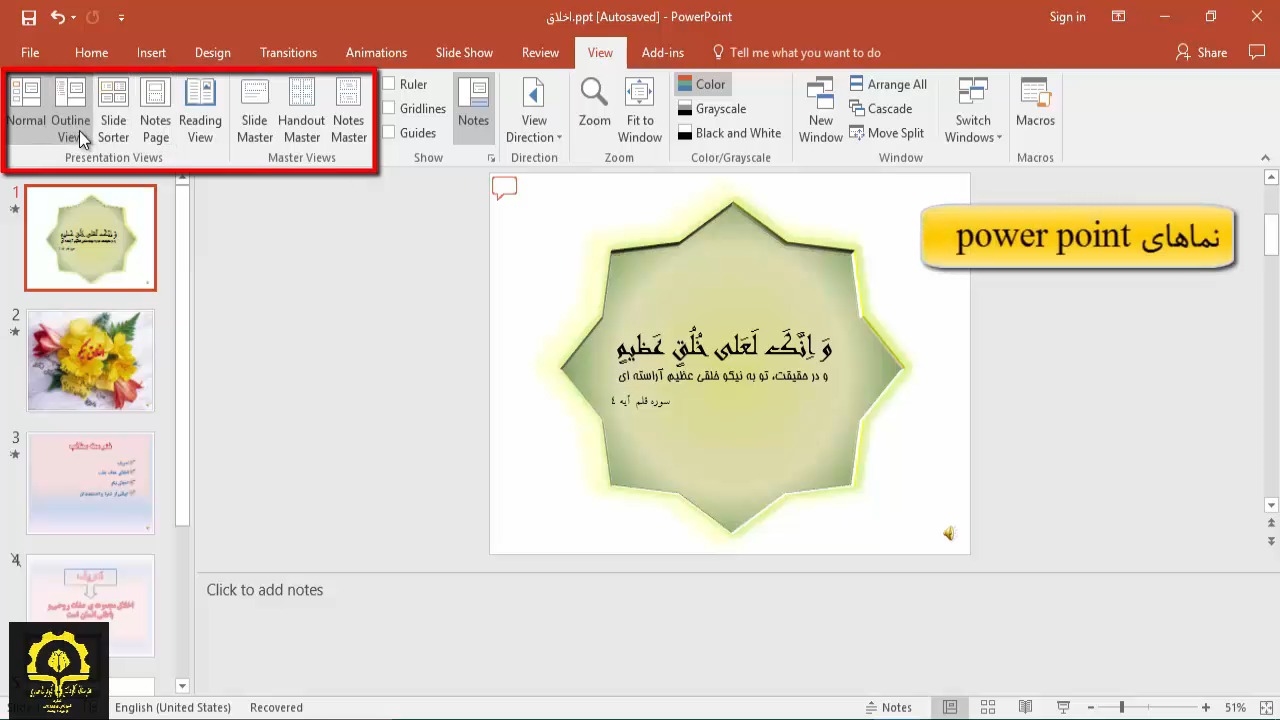The height and width of the screenshot is (720, 1280).
Task: Turn on the Guides checkbox
Action: (389, 133)
